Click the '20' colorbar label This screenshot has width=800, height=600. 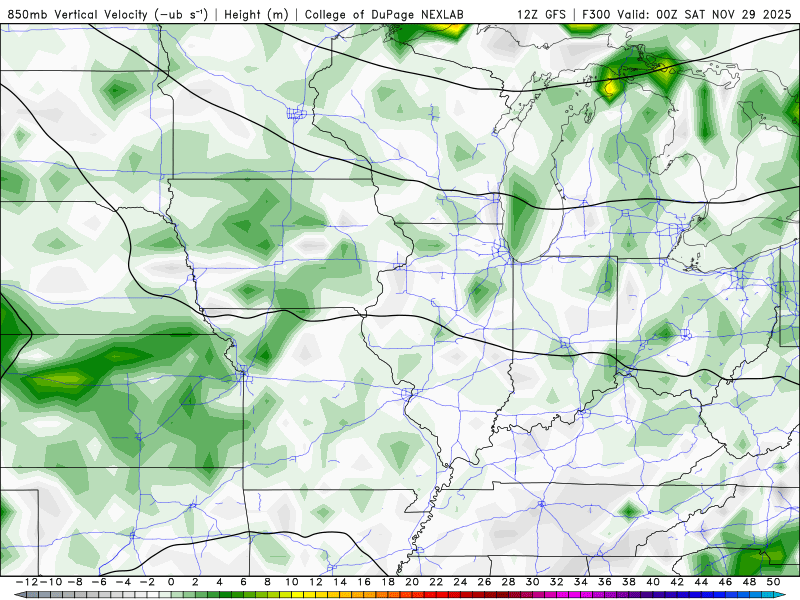pos(412,582)
